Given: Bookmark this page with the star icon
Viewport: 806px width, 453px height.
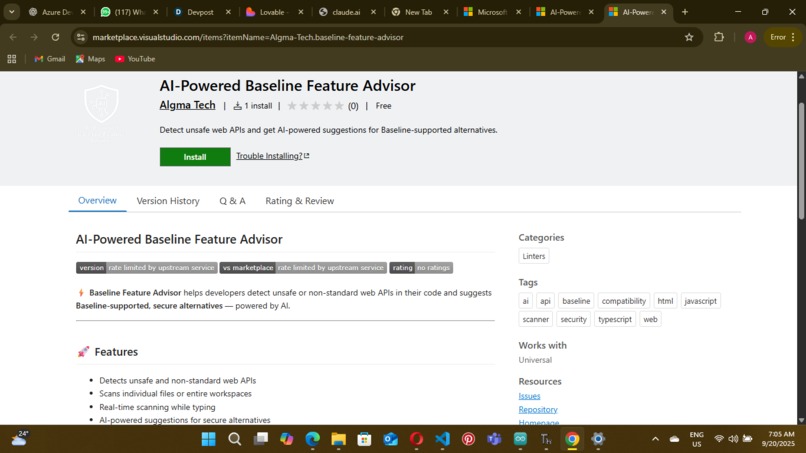Looking at the screenshot, I should (x=689, y=37).
